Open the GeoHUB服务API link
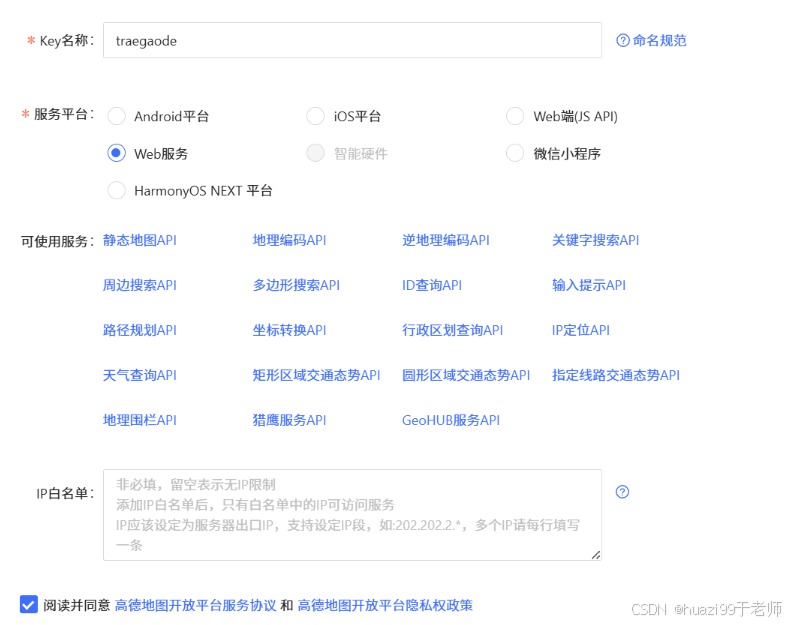The image size is (801, 625). 451,420
